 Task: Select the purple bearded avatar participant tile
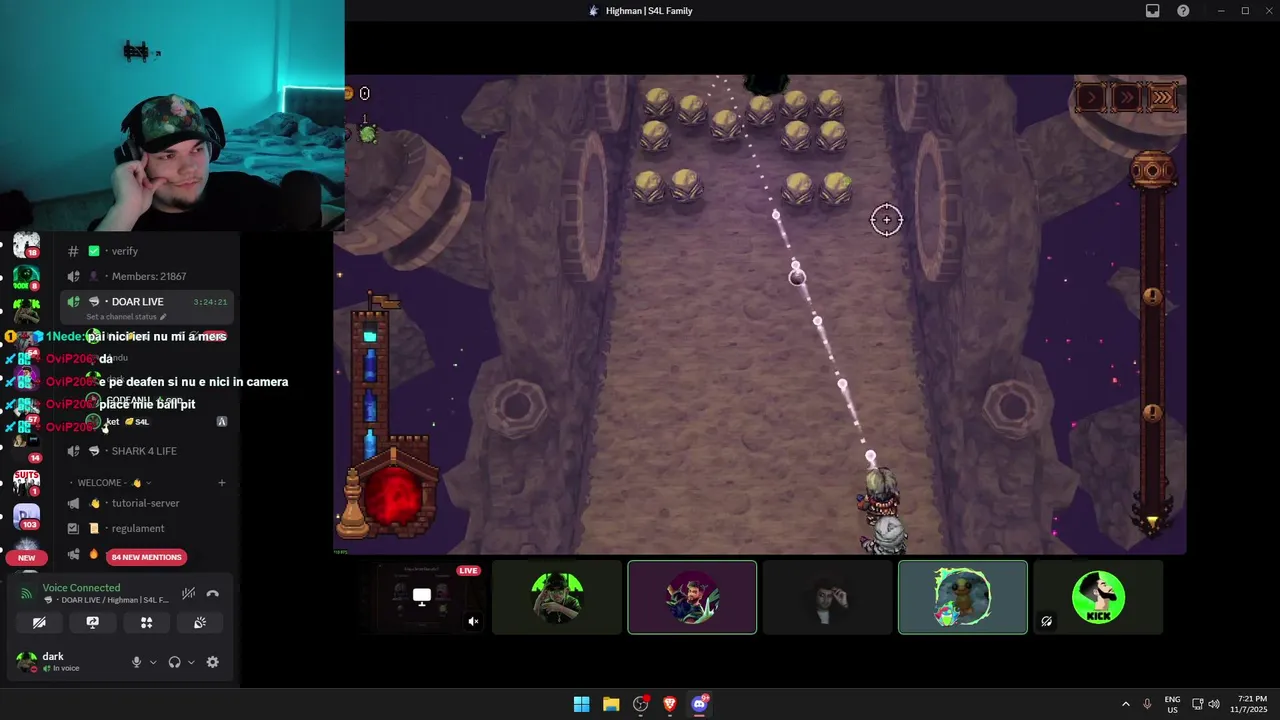click(692, 597)
